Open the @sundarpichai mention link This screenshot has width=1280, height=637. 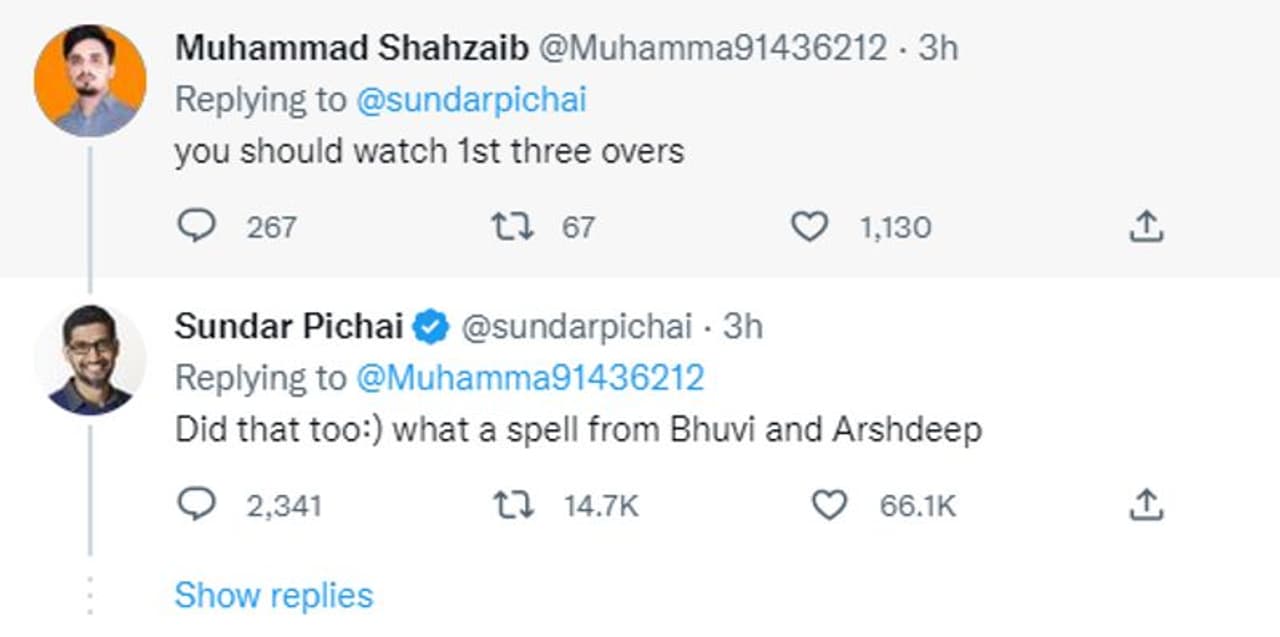tap(471, 99)
